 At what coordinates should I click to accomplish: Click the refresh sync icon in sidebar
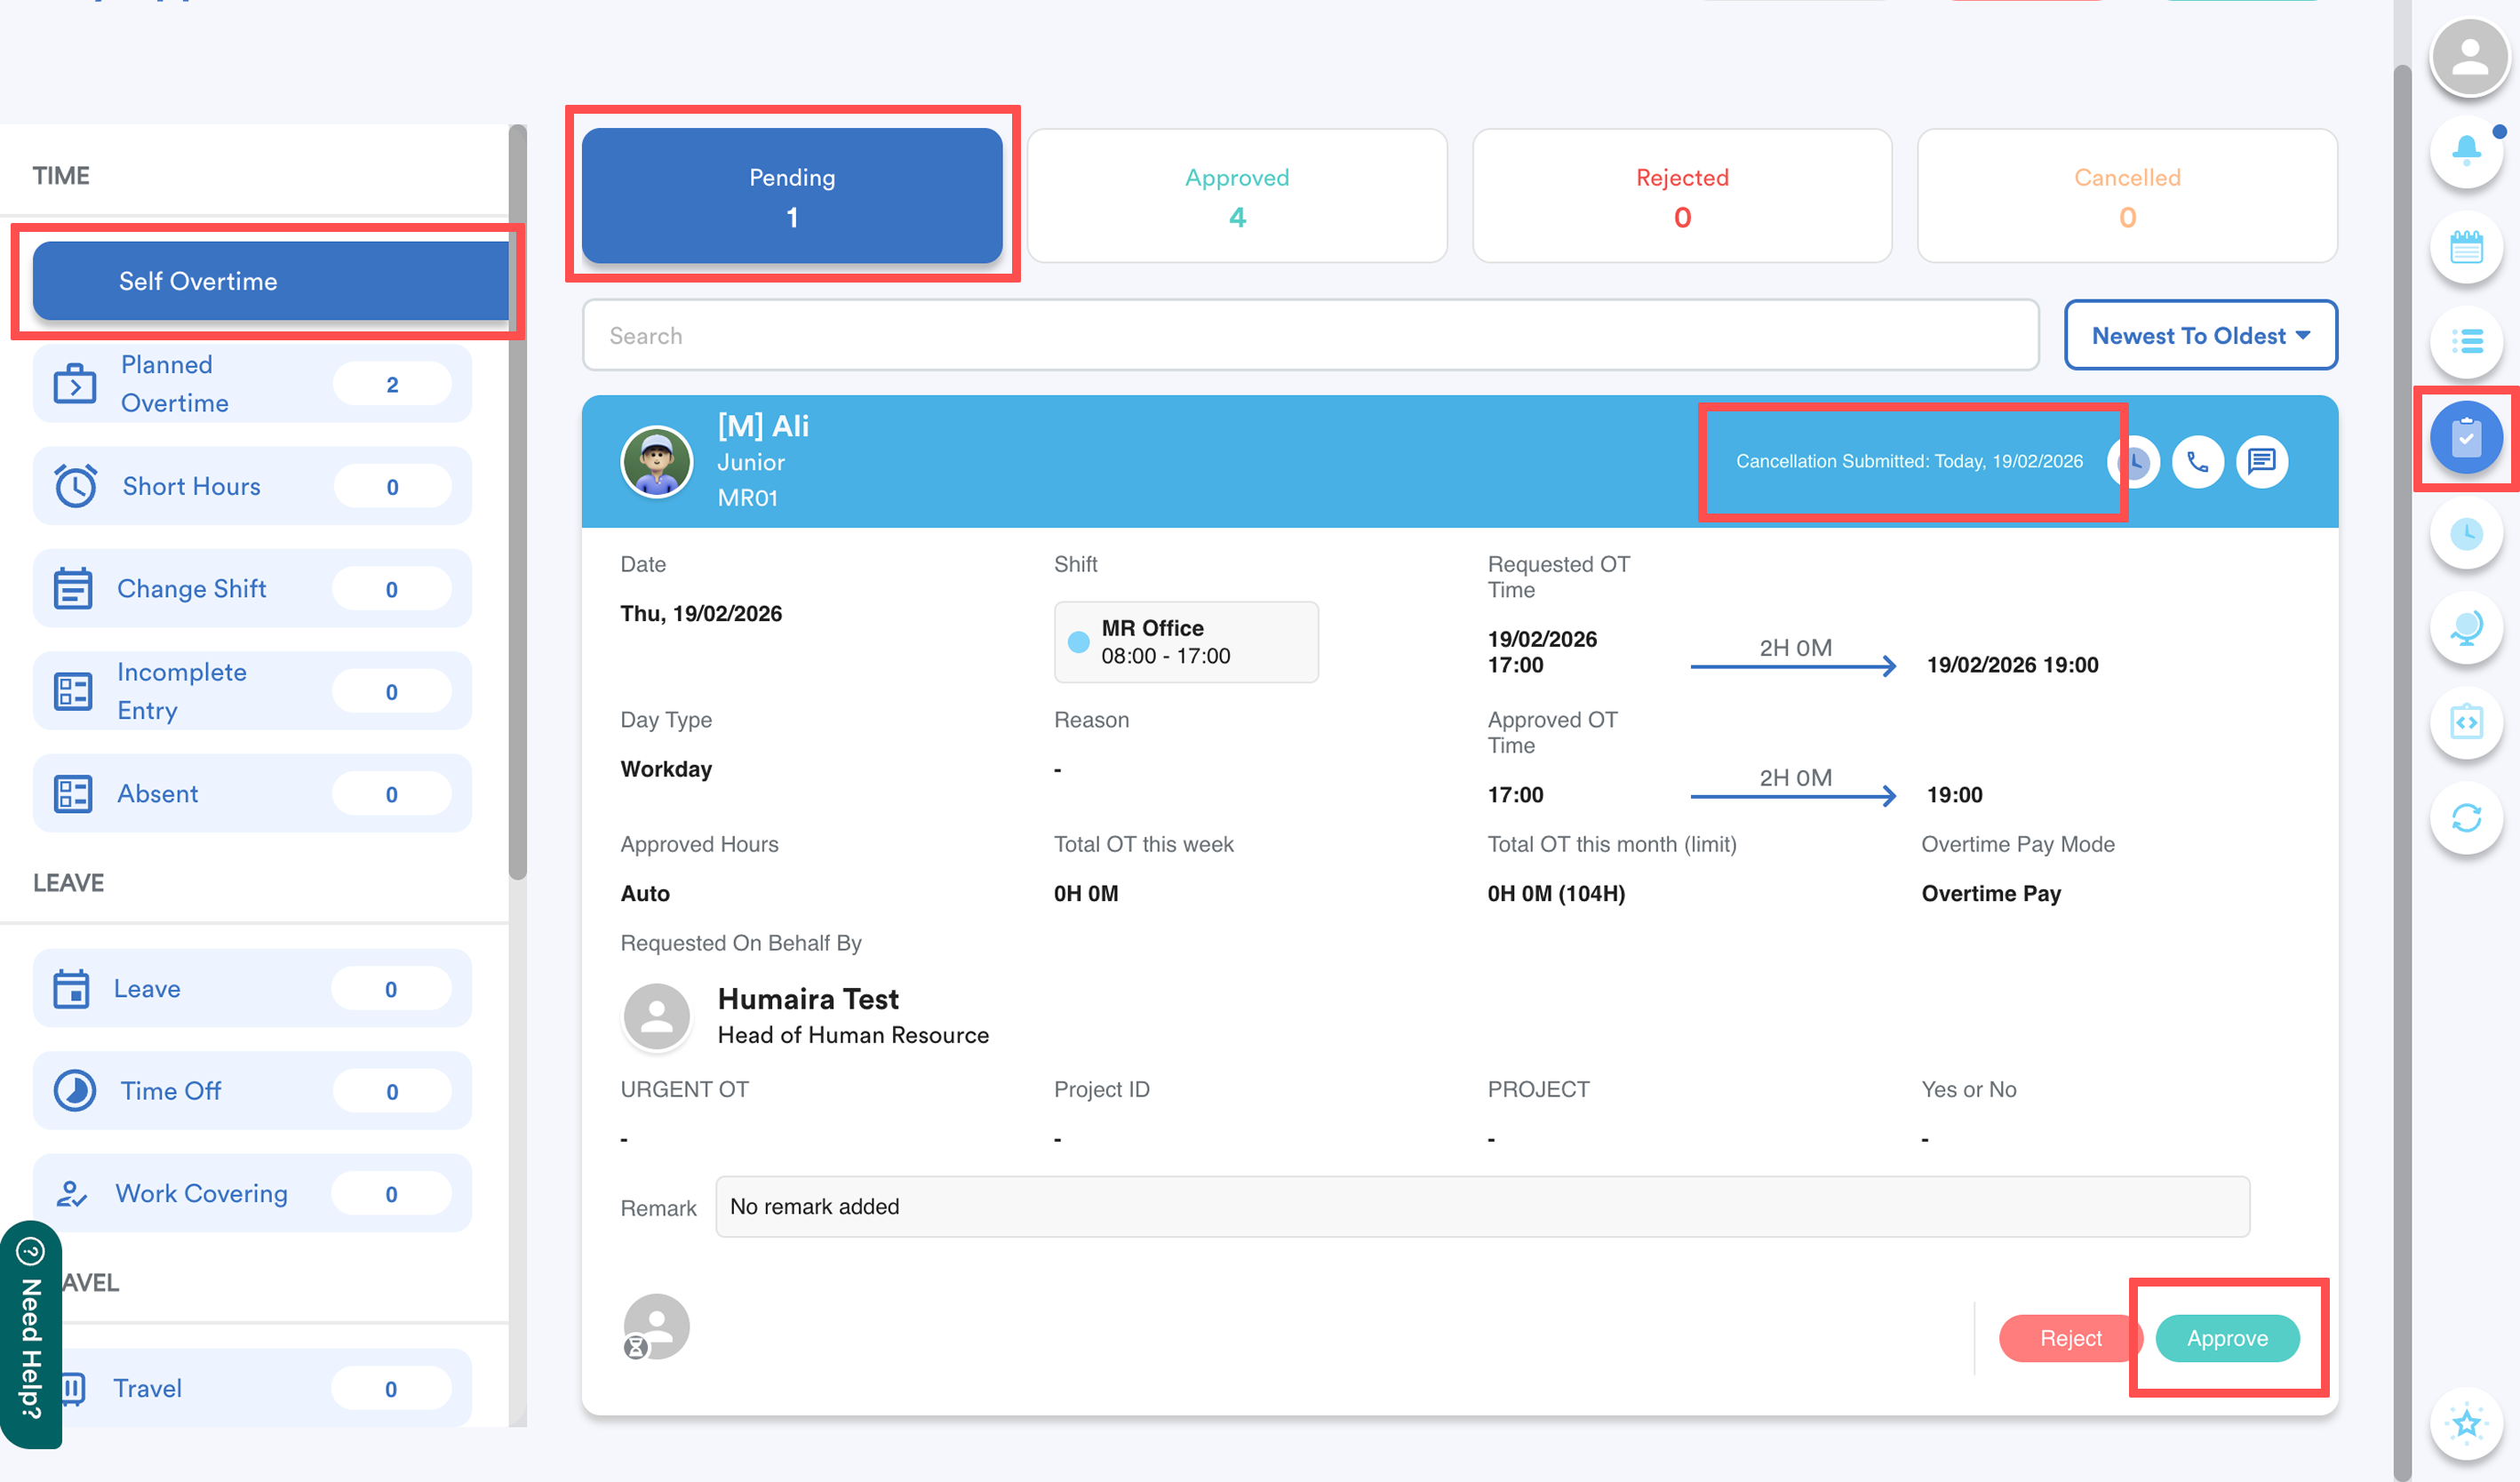point(2466,818)
